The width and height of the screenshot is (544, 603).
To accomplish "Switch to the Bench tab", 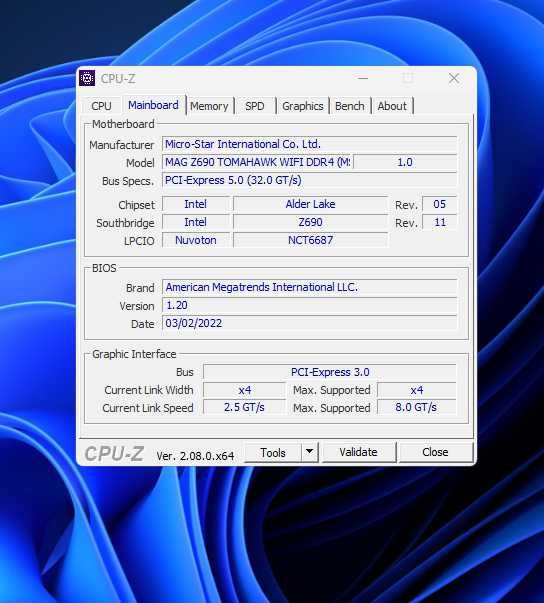I will 349,106.
